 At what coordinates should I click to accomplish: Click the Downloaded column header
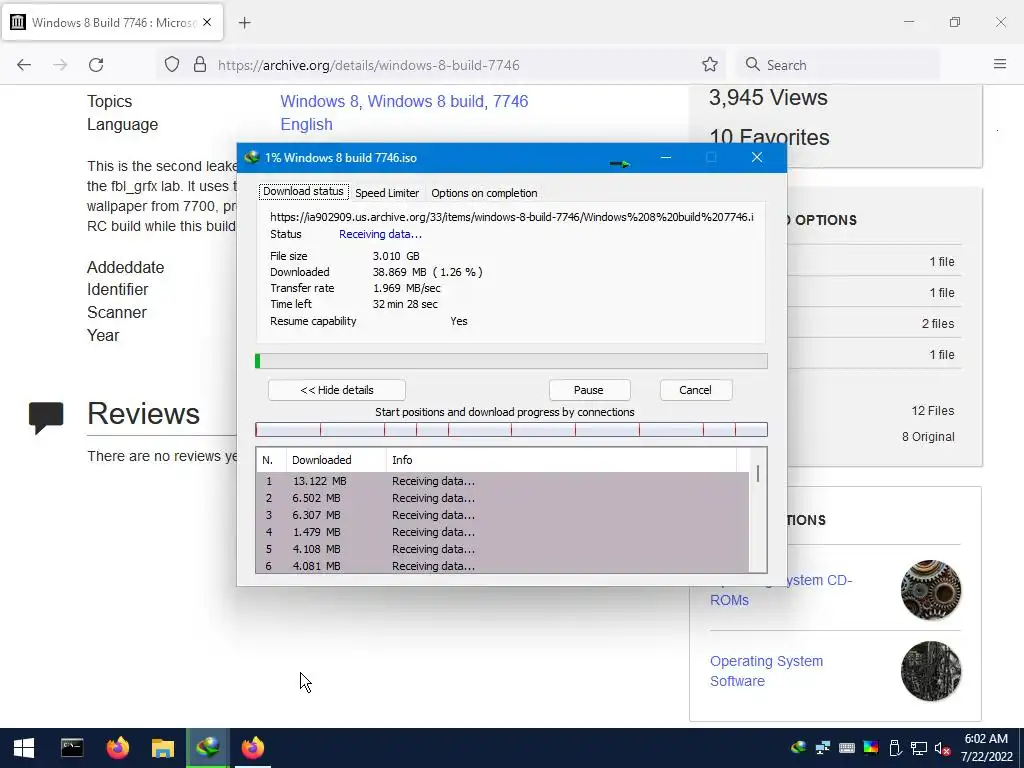[x=336, y=460]
